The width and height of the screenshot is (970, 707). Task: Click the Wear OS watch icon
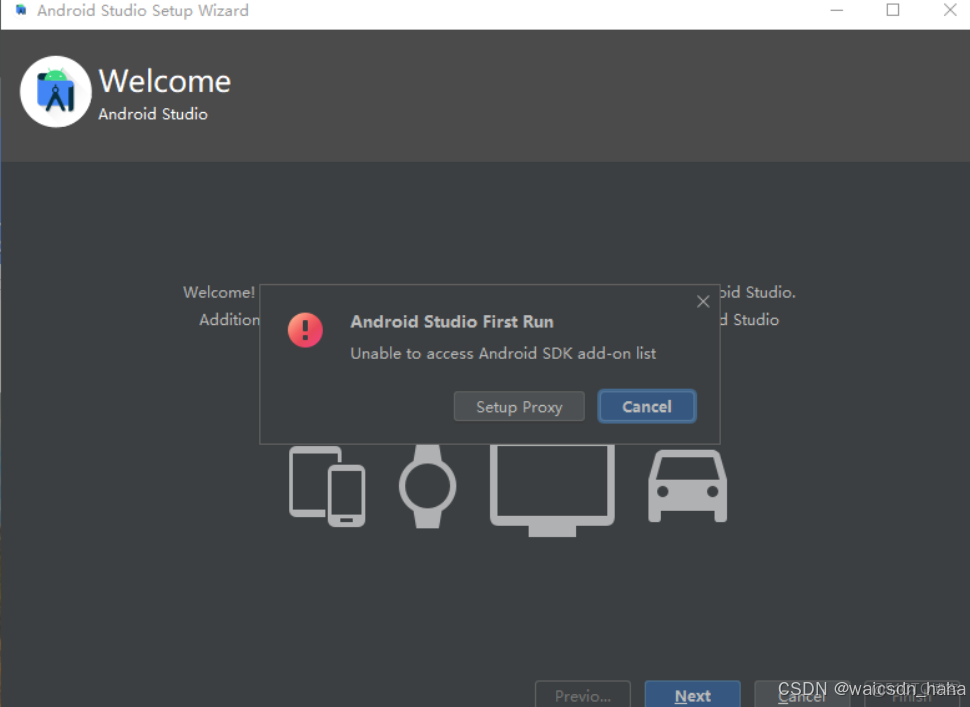[428, 487]
